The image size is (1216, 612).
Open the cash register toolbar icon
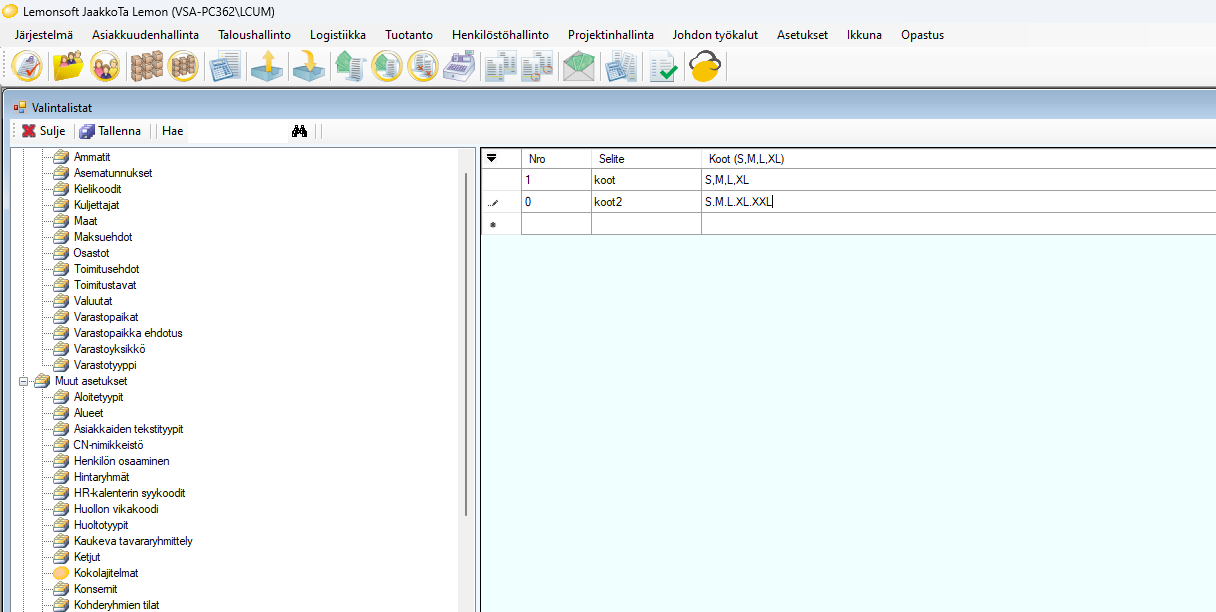pos(460,68)
